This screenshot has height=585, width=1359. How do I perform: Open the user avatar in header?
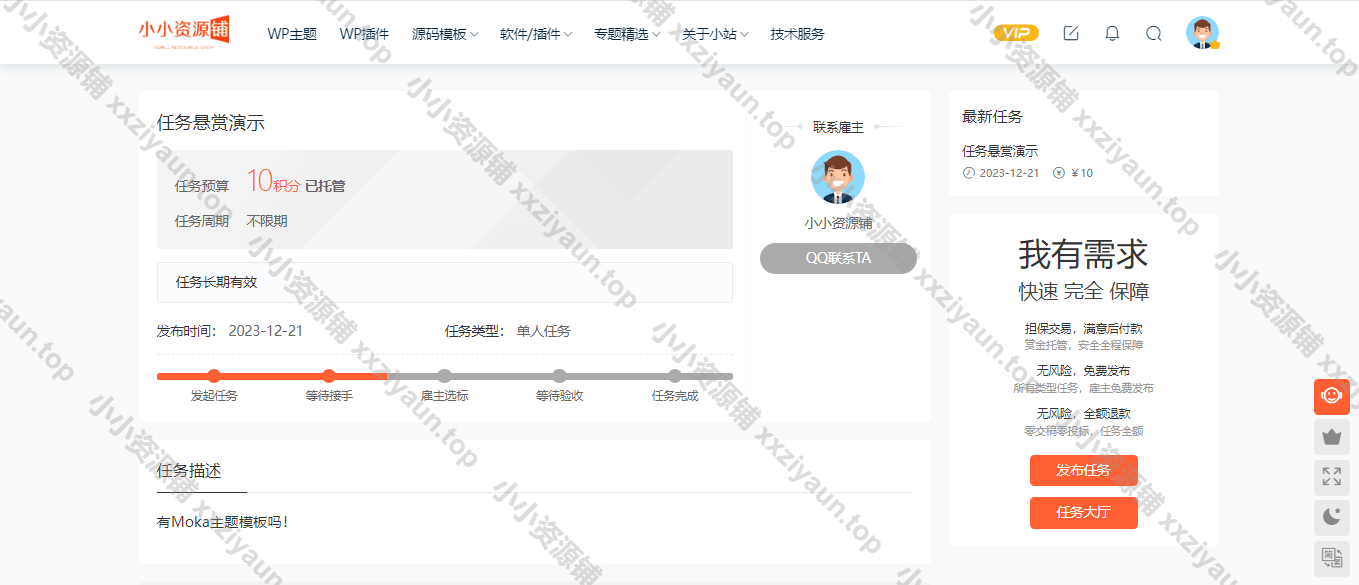click(x=1202, y=33)
